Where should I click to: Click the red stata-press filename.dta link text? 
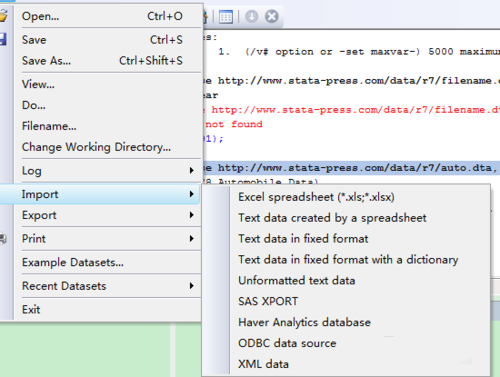pos(356,110)
